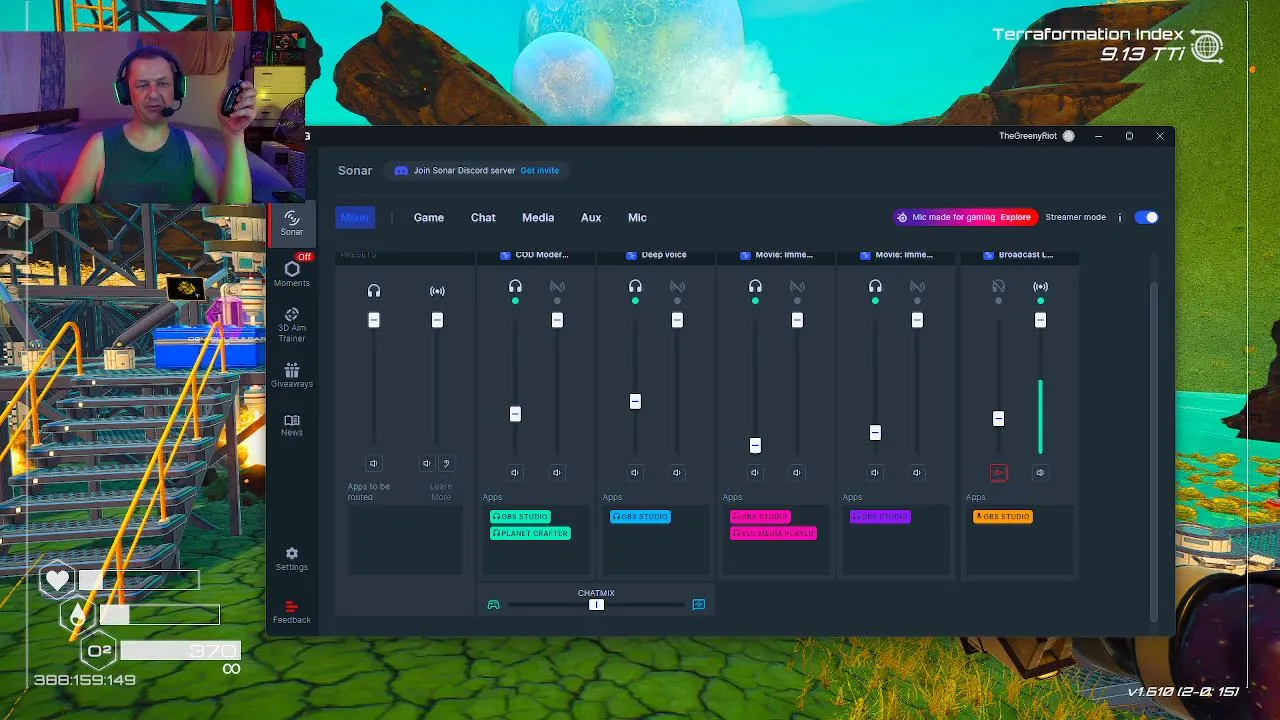The width and height of the screenshot is (1280, 720).
Task: Switch to the Aux tab
Action: 591,217
